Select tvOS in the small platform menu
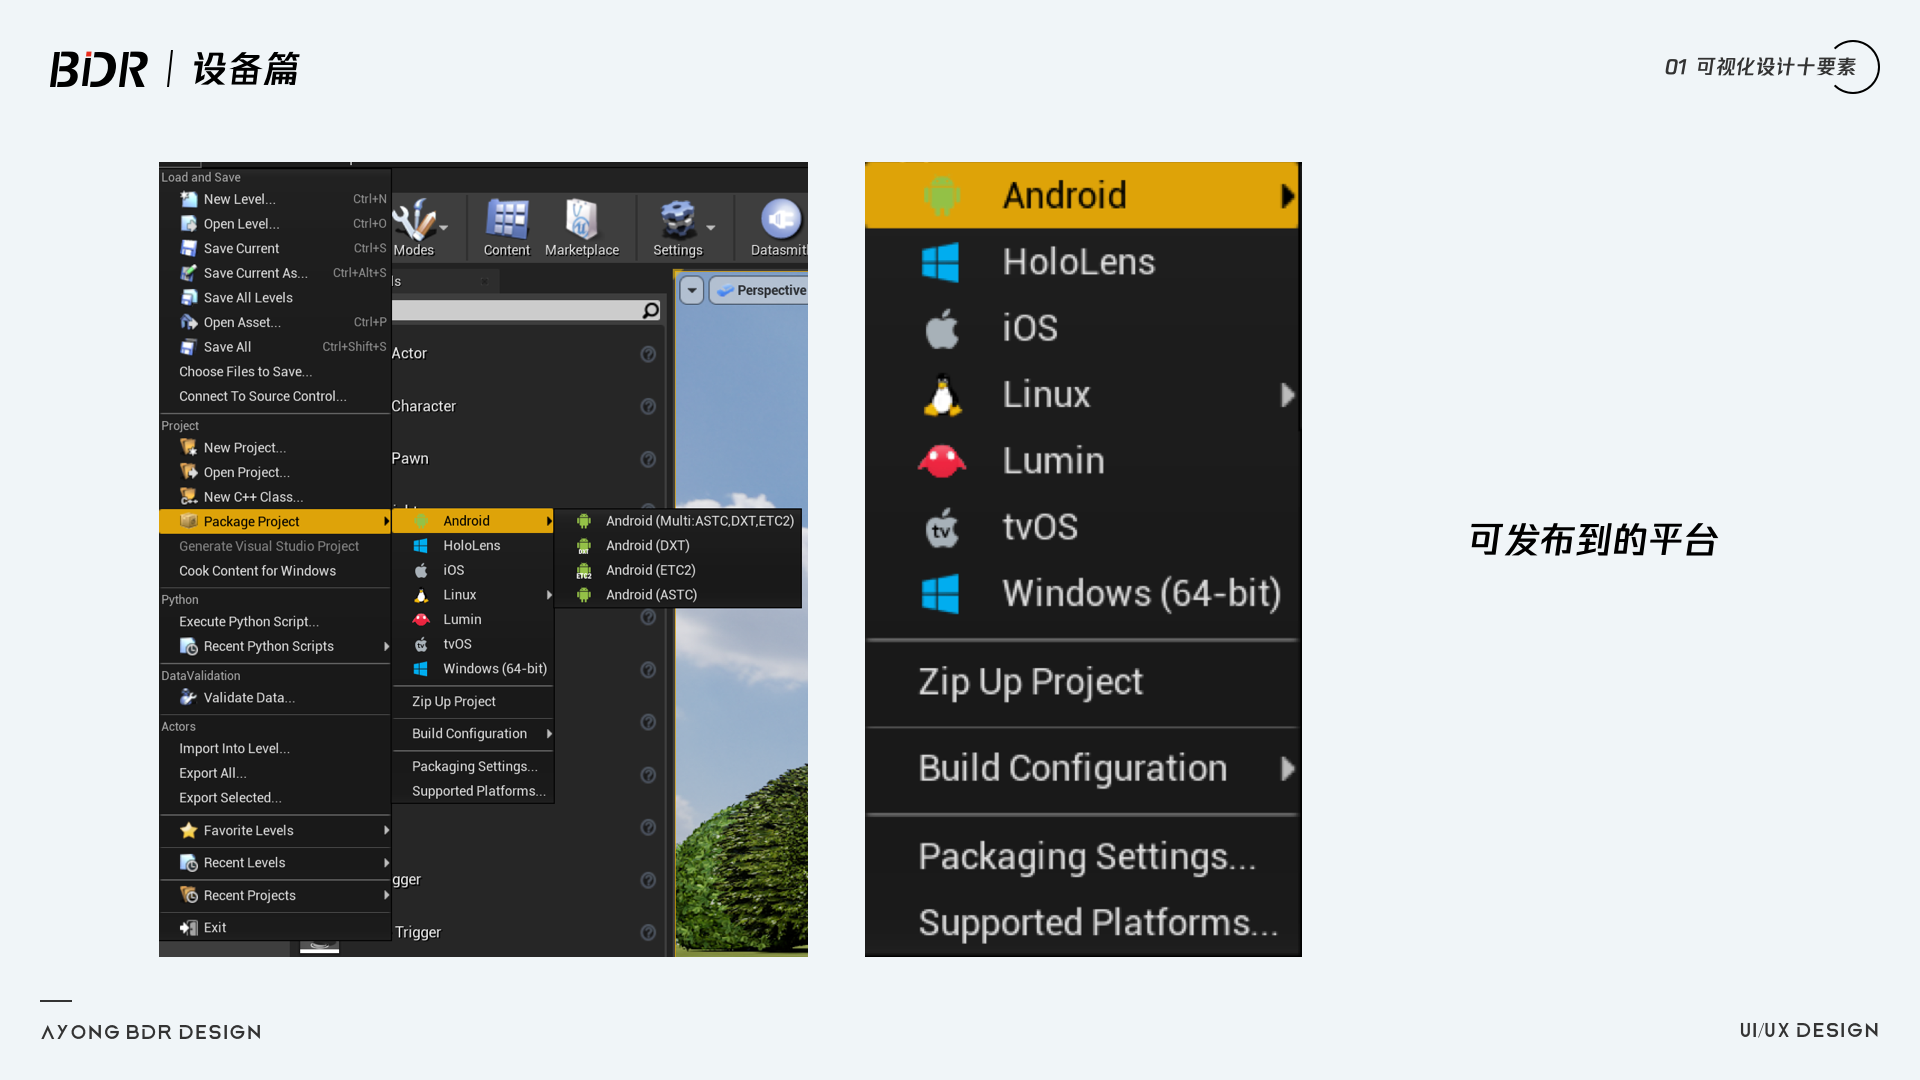The width and height of the screenshot is (1920, 1080). 473,644
